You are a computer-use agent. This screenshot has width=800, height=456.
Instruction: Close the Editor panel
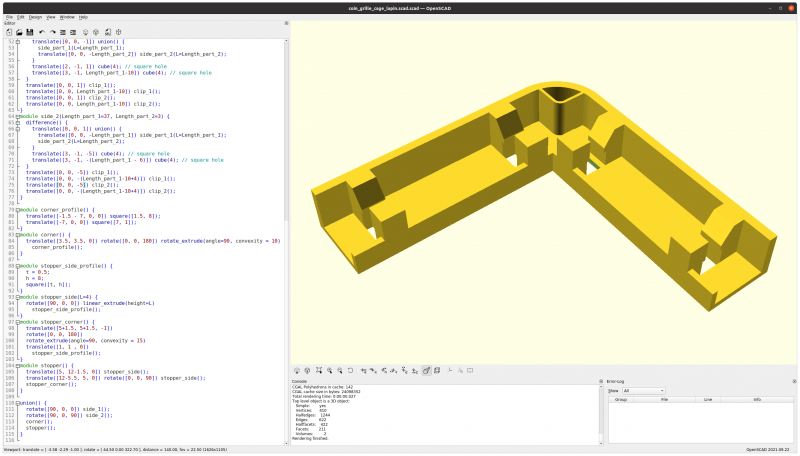pyautogui.click(x=286, y=23)
